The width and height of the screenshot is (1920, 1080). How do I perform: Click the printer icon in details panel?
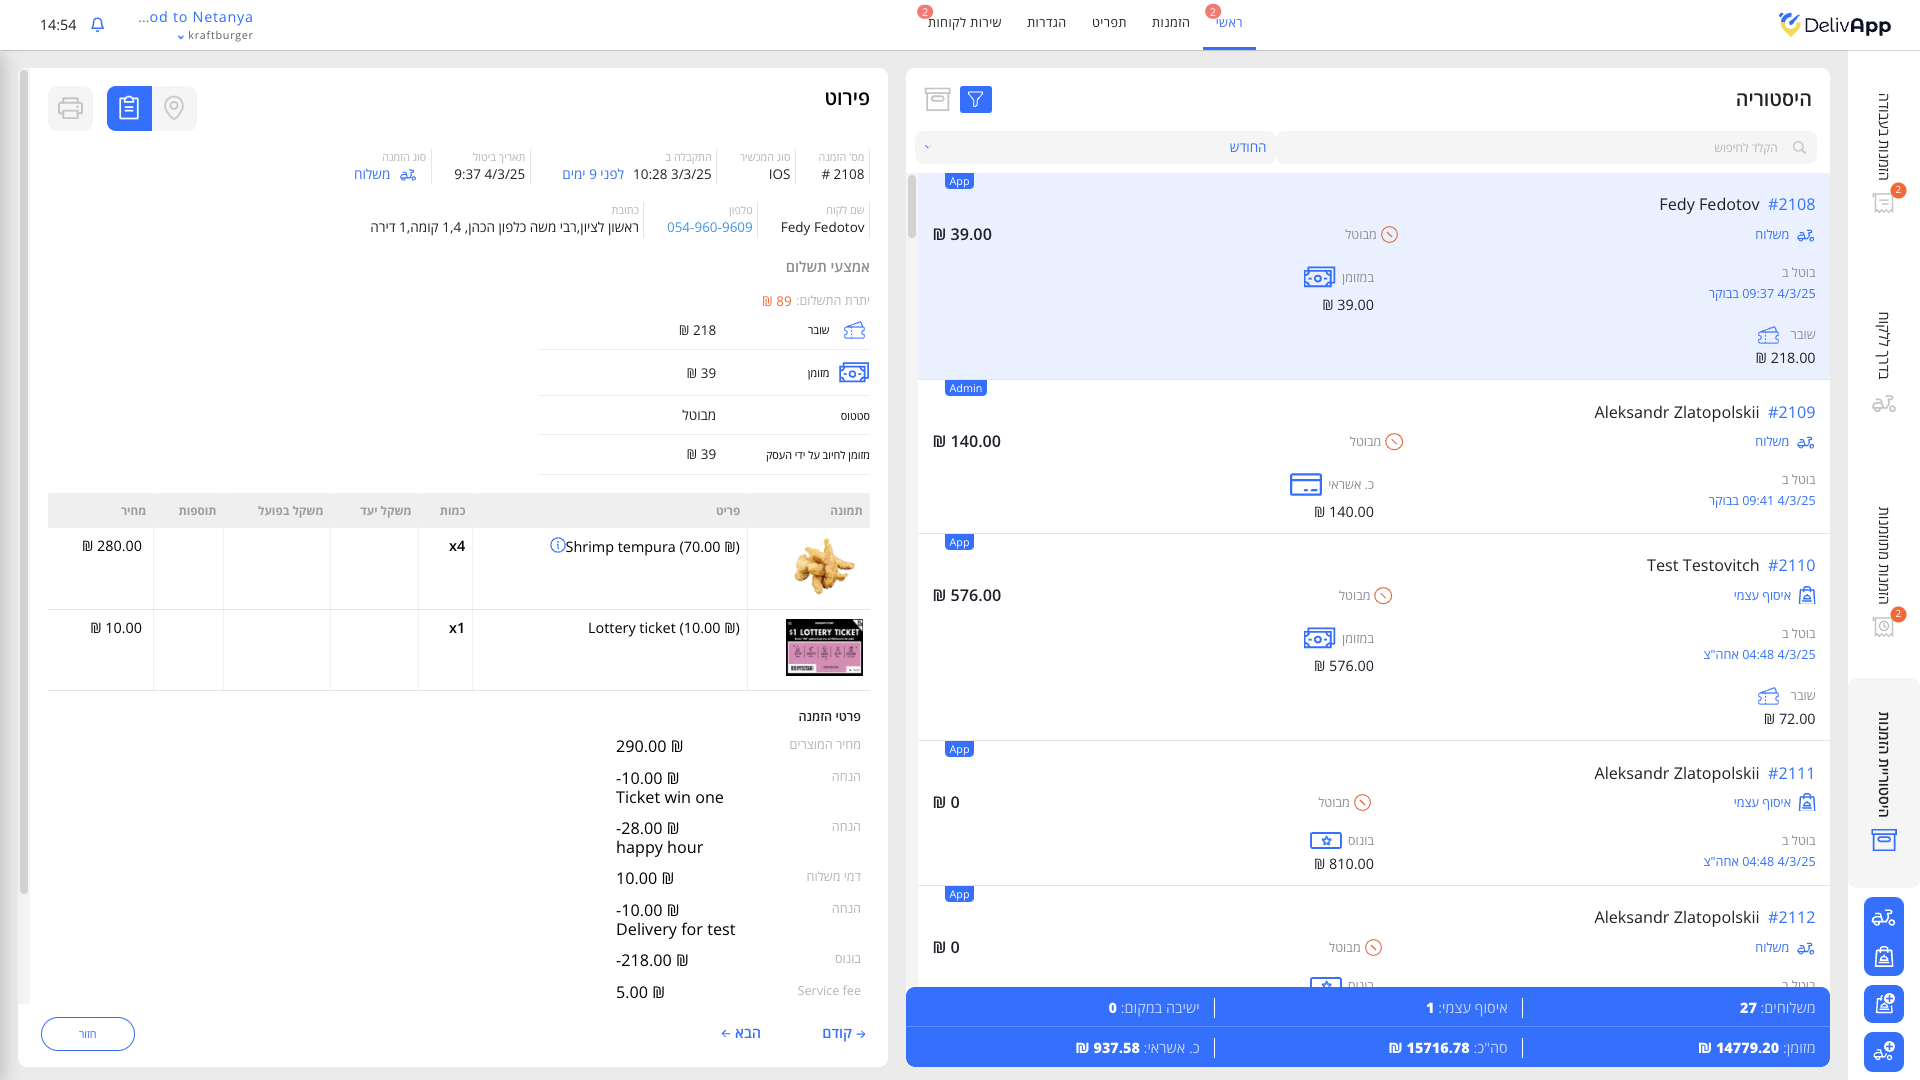pos(70,108)
